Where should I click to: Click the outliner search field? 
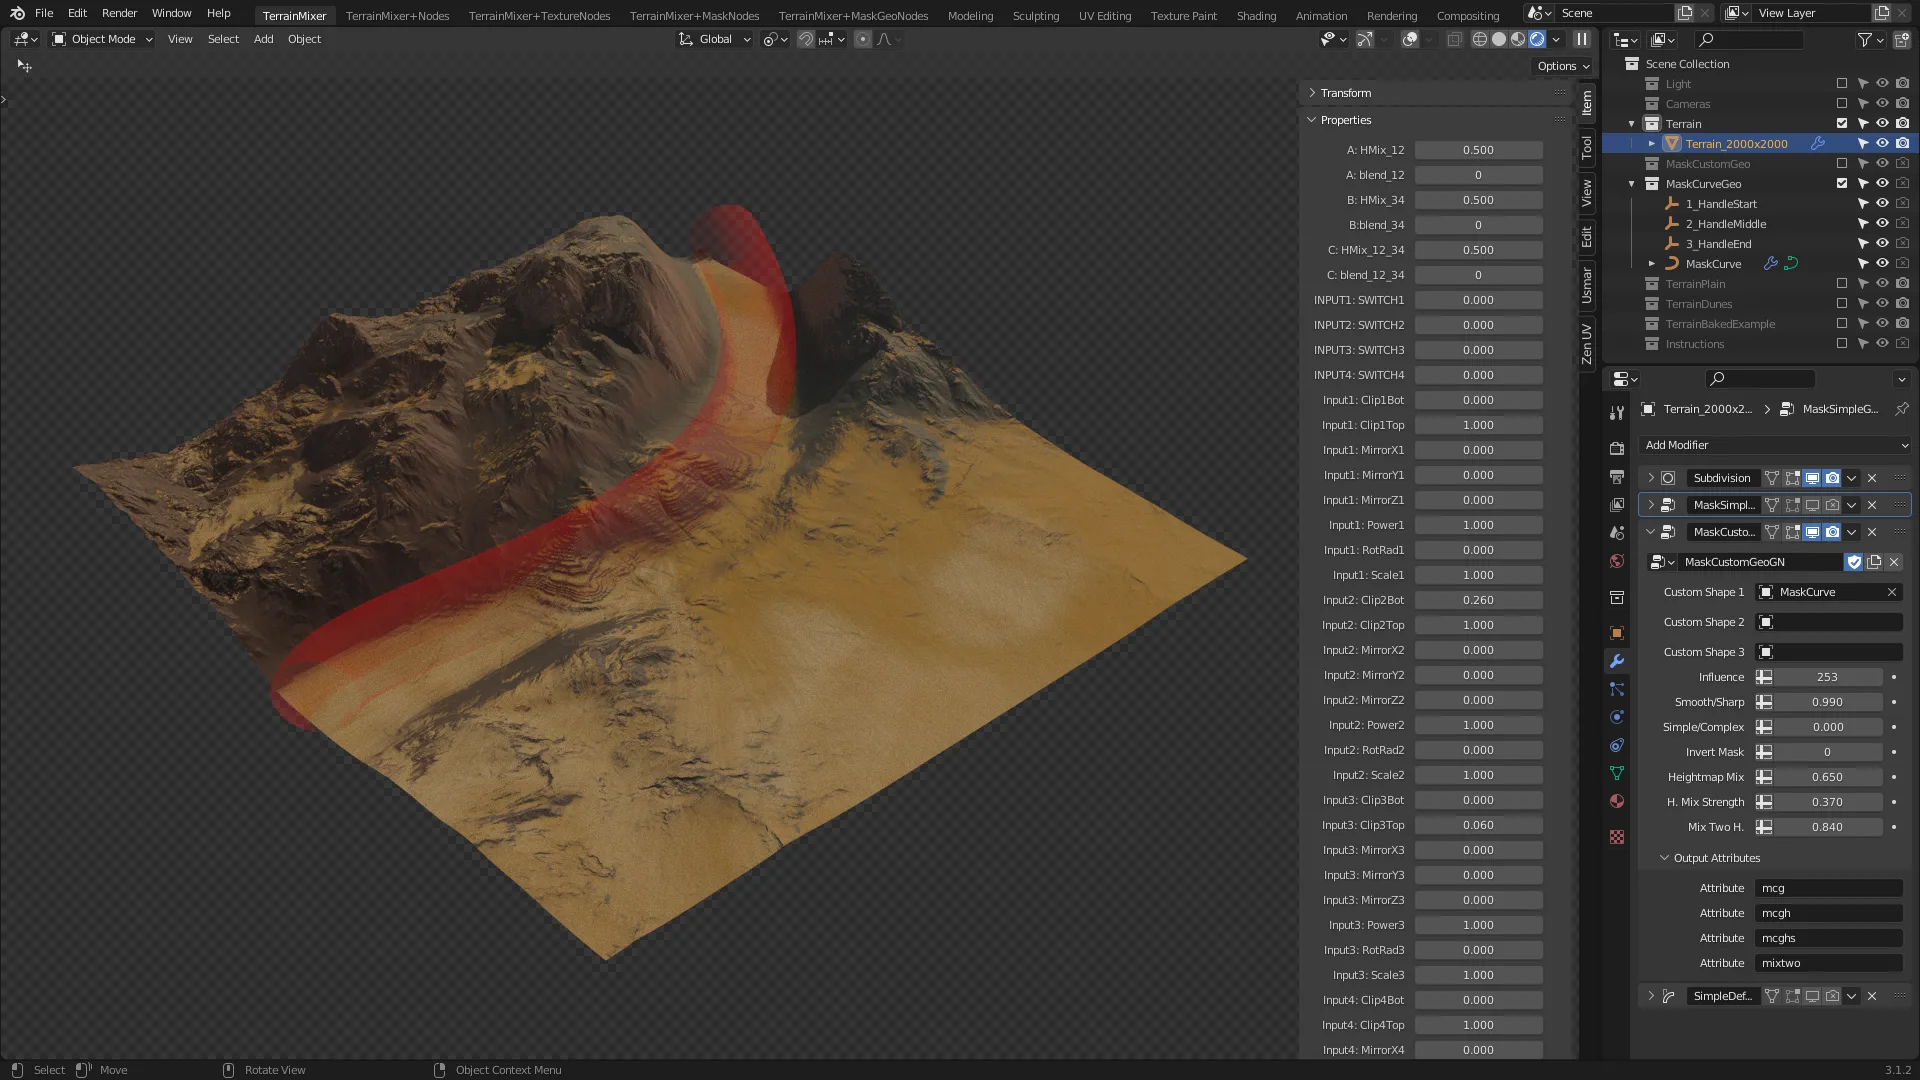coord(1750,39)
